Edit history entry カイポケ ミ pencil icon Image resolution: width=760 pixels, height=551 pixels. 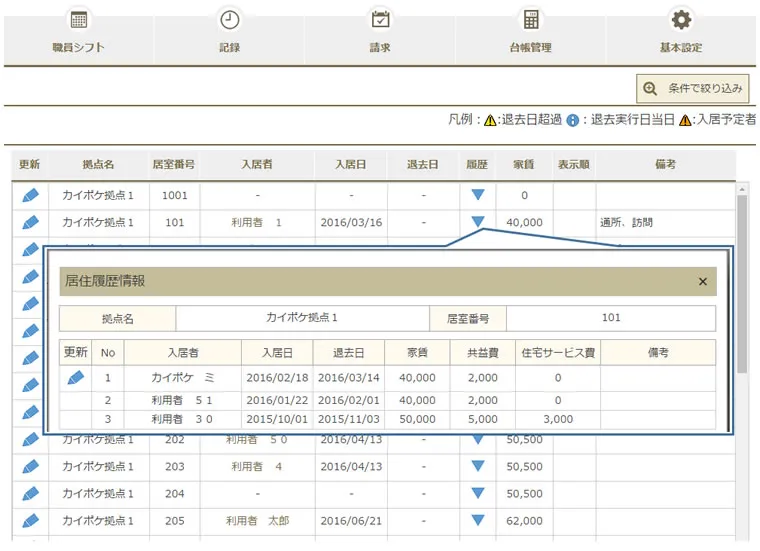point(76,378)
